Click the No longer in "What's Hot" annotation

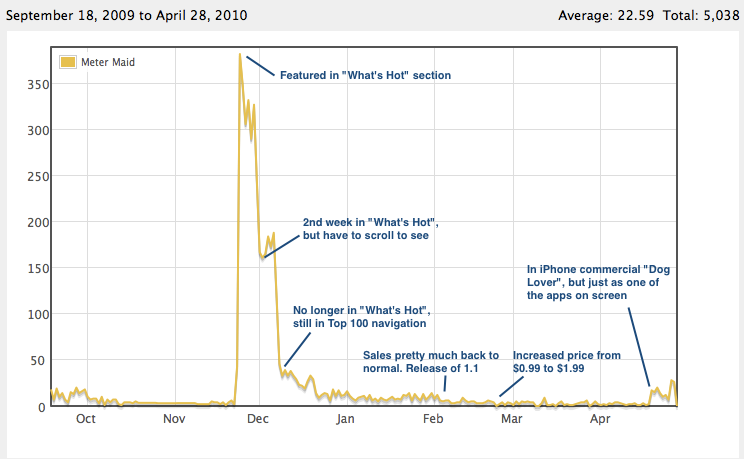(x=360, y=316)
